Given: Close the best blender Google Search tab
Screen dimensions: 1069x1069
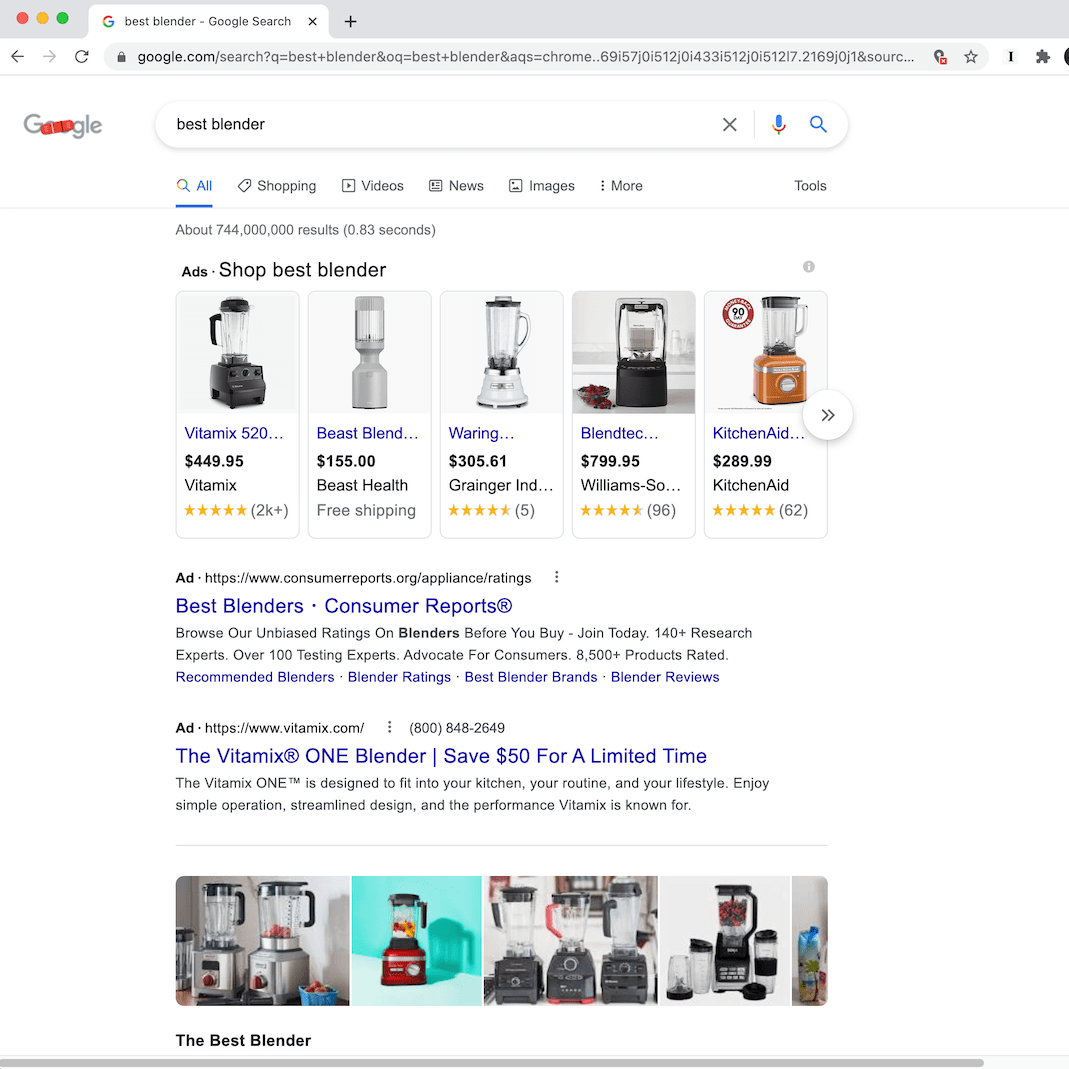Looking at the screenshot, I should click(312, 22).
